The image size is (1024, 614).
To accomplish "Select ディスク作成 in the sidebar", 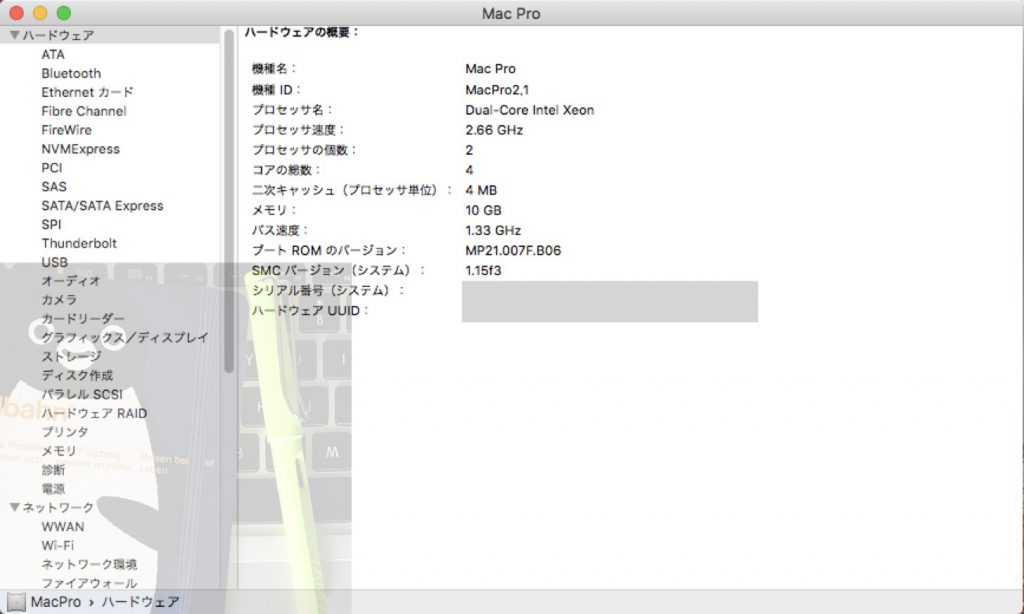I will click(77, 376).
